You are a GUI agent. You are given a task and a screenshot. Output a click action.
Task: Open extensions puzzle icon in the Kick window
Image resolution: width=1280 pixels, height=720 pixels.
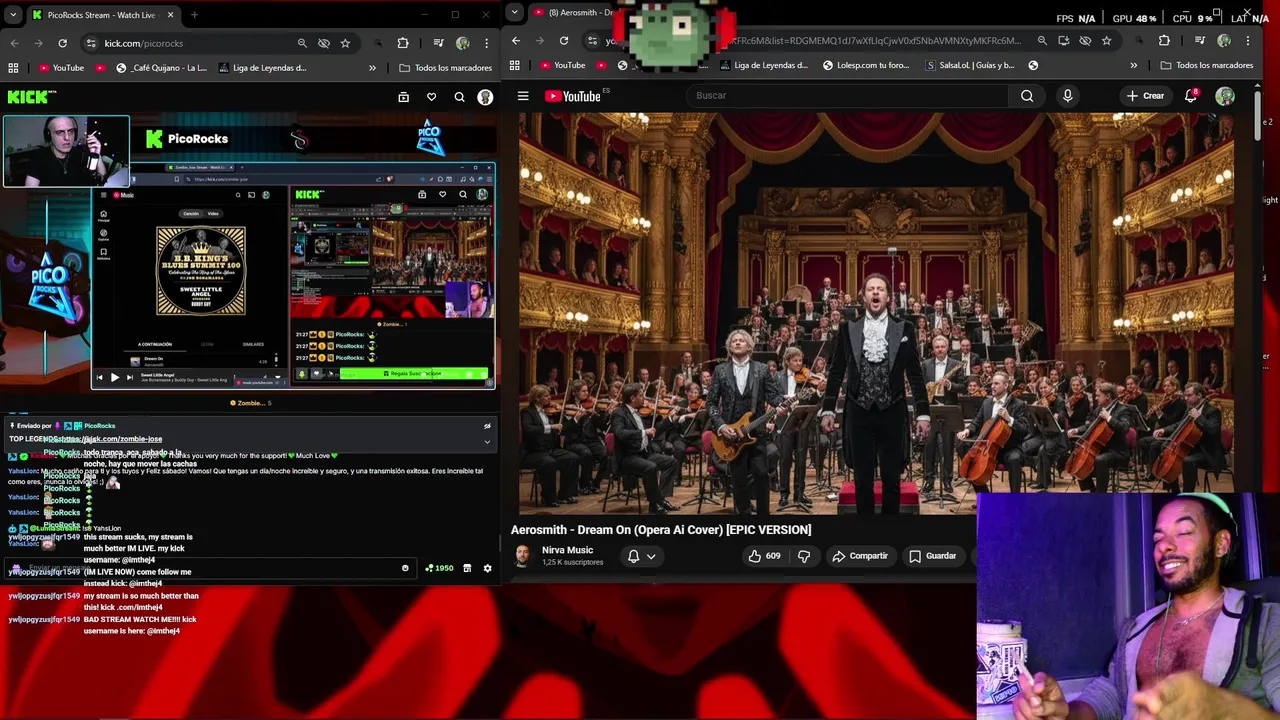pyautogui.click(x=403, y=43)
